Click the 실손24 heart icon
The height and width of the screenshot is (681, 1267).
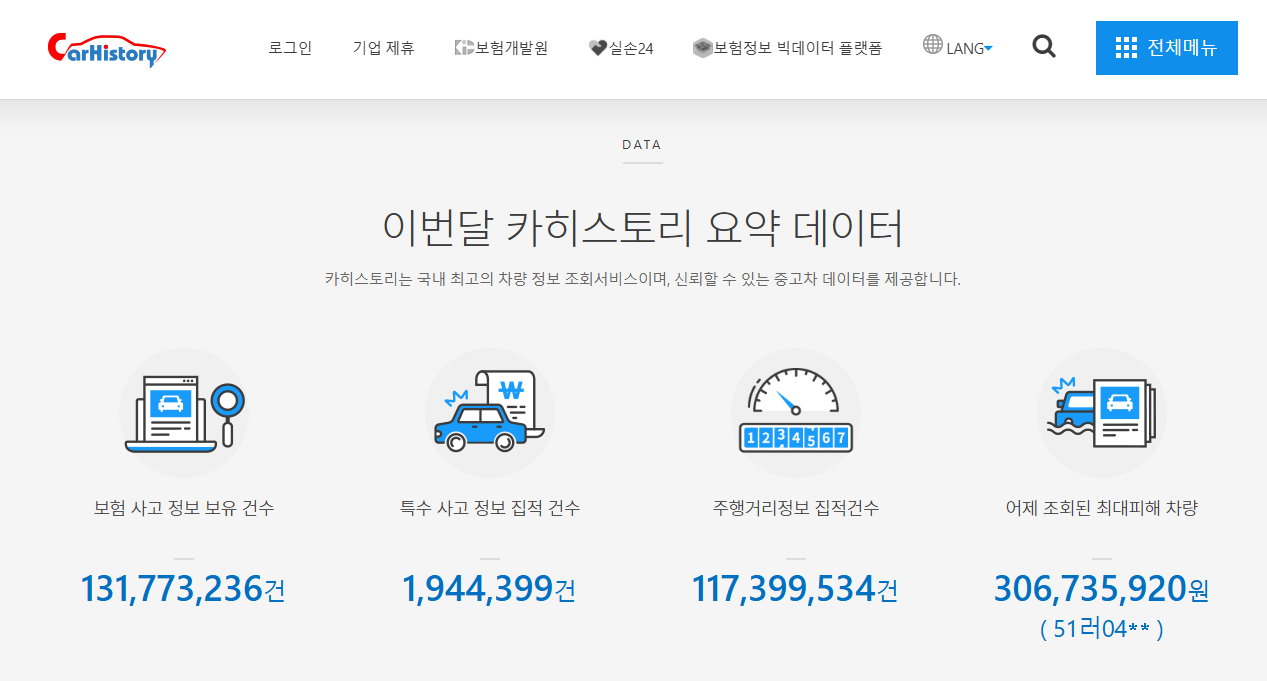598,48
